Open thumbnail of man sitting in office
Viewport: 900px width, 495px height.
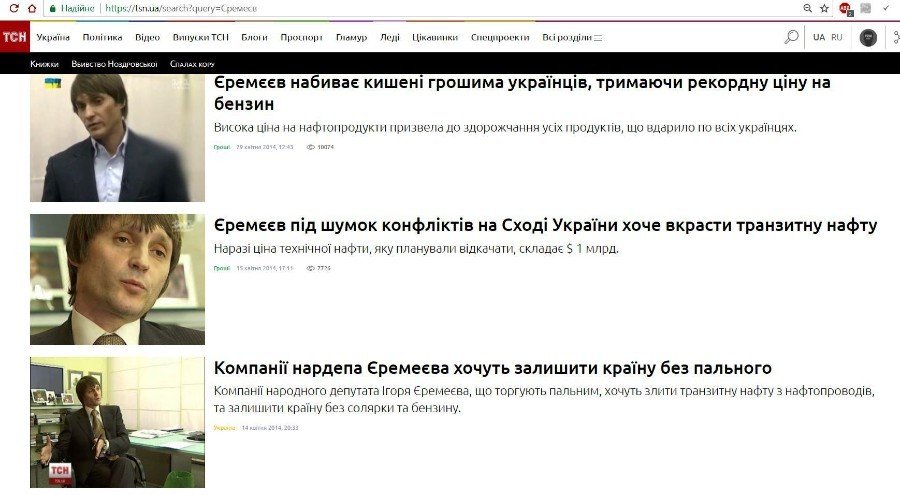(x=117, y=422)
